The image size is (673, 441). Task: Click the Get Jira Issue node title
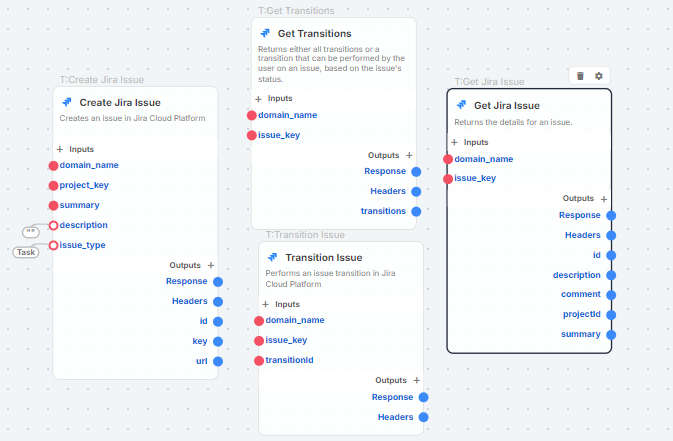coord(507,106)
